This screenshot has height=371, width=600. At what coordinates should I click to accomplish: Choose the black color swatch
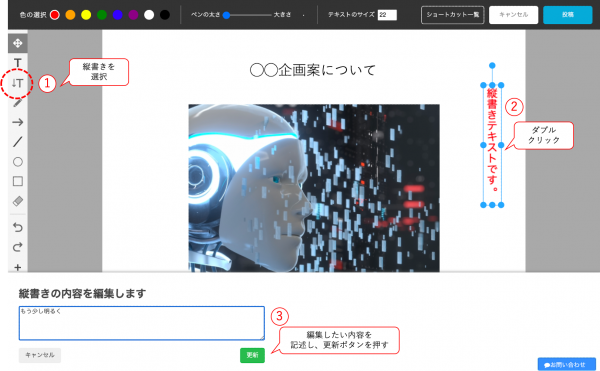pyautogui.click(x=165, y=15)
